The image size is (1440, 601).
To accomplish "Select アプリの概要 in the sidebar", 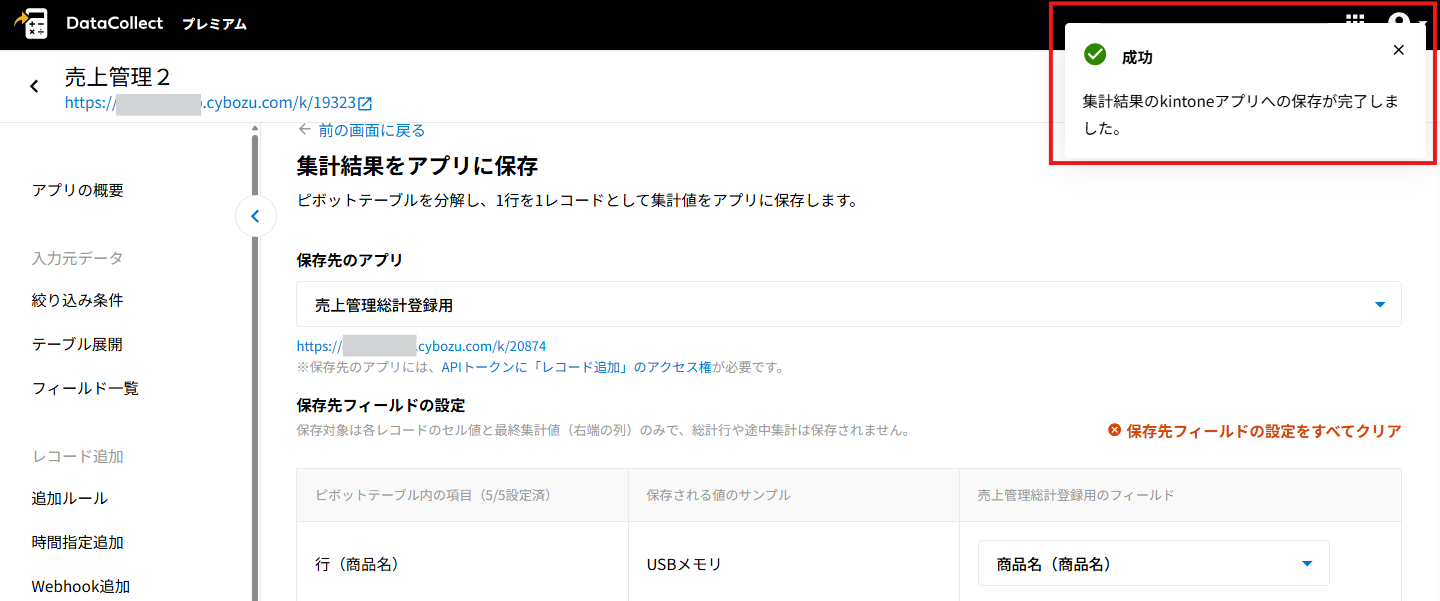I will [78, 190].
